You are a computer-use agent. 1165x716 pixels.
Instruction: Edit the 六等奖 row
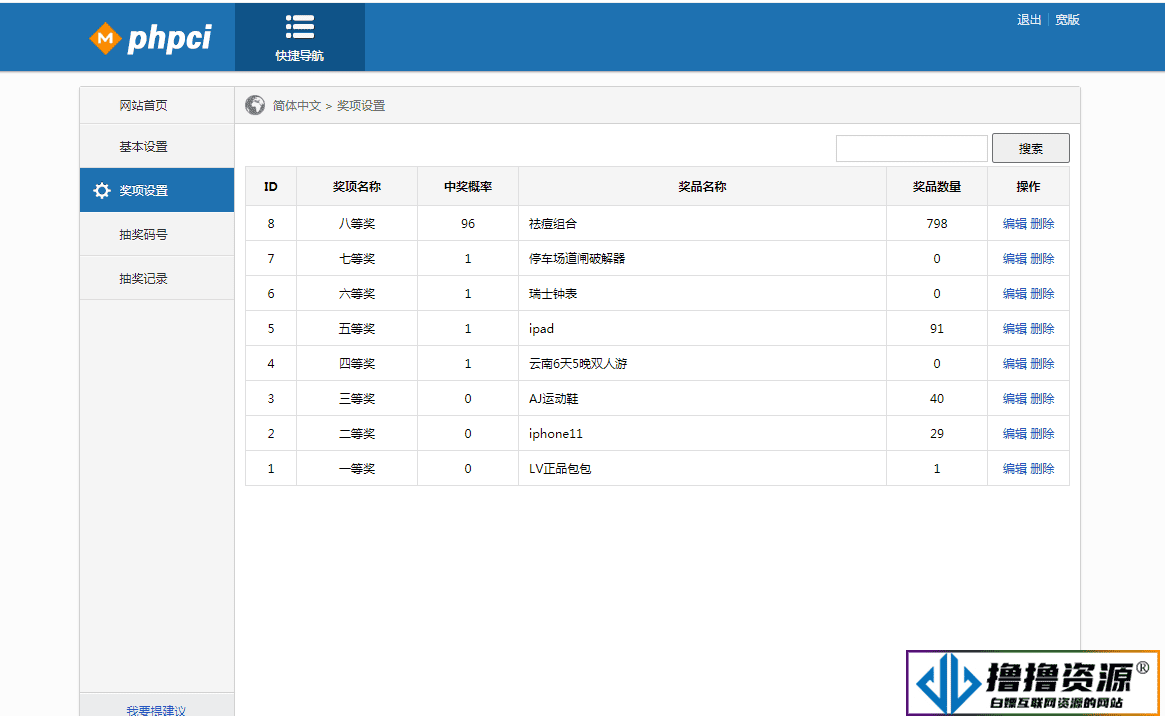[1014, 293]
